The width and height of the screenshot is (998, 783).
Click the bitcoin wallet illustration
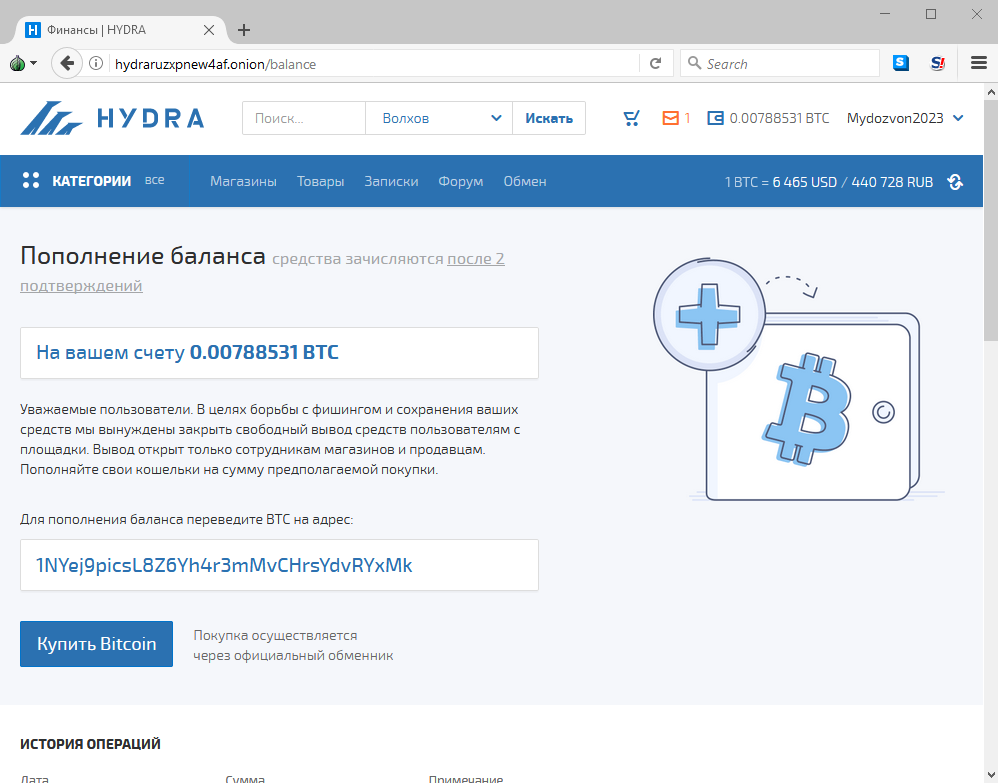[x=799, y=379]
